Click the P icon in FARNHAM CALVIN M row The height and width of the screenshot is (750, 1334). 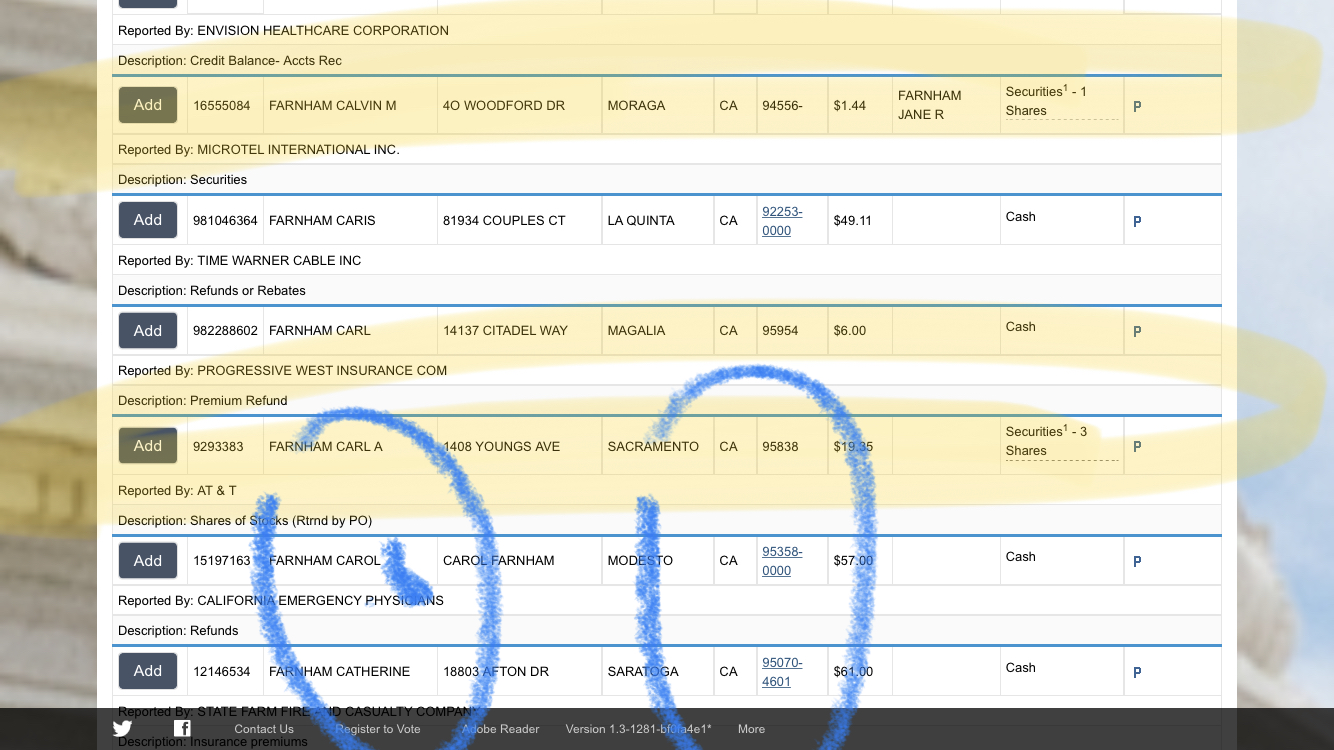[1137, 106]
